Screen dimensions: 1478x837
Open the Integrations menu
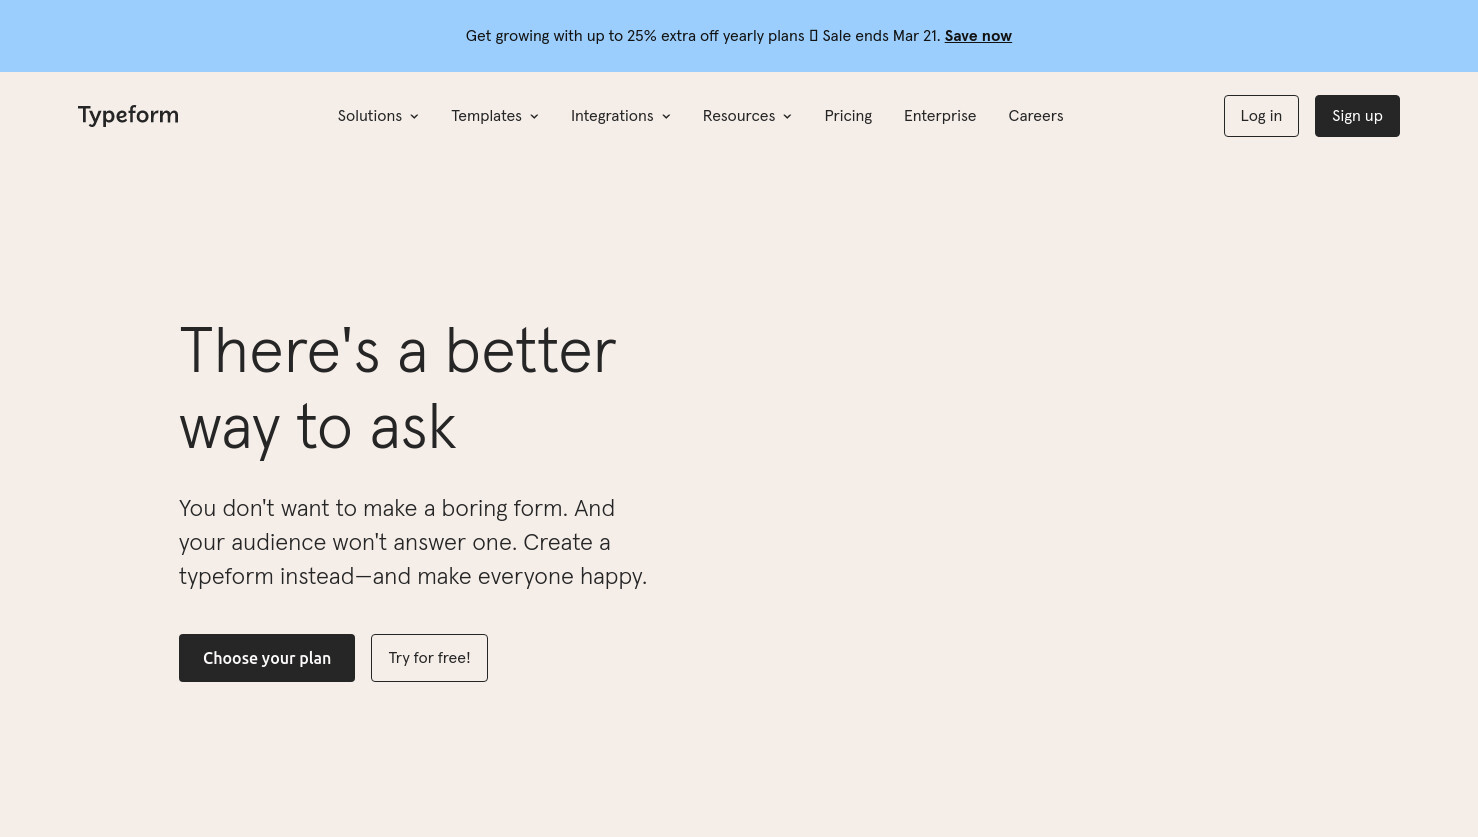pyautogui.click(x=621, y=116)
